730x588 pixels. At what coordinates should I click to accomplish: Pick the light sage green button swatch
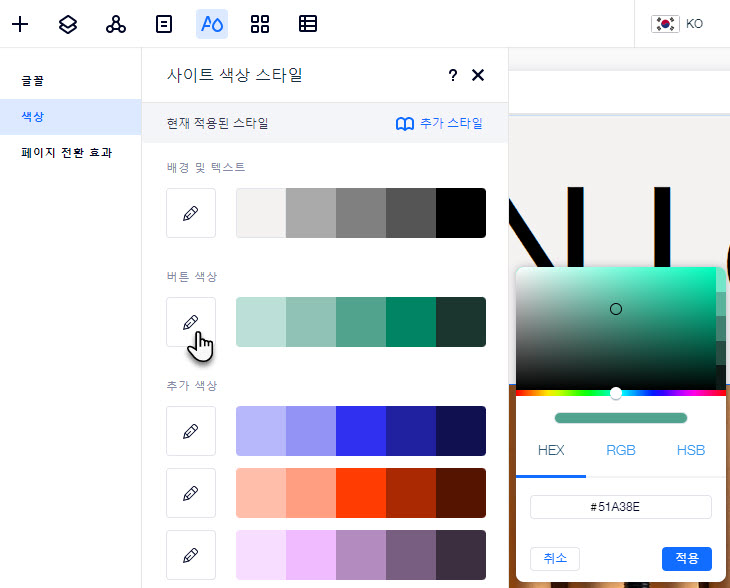point(311,322)
